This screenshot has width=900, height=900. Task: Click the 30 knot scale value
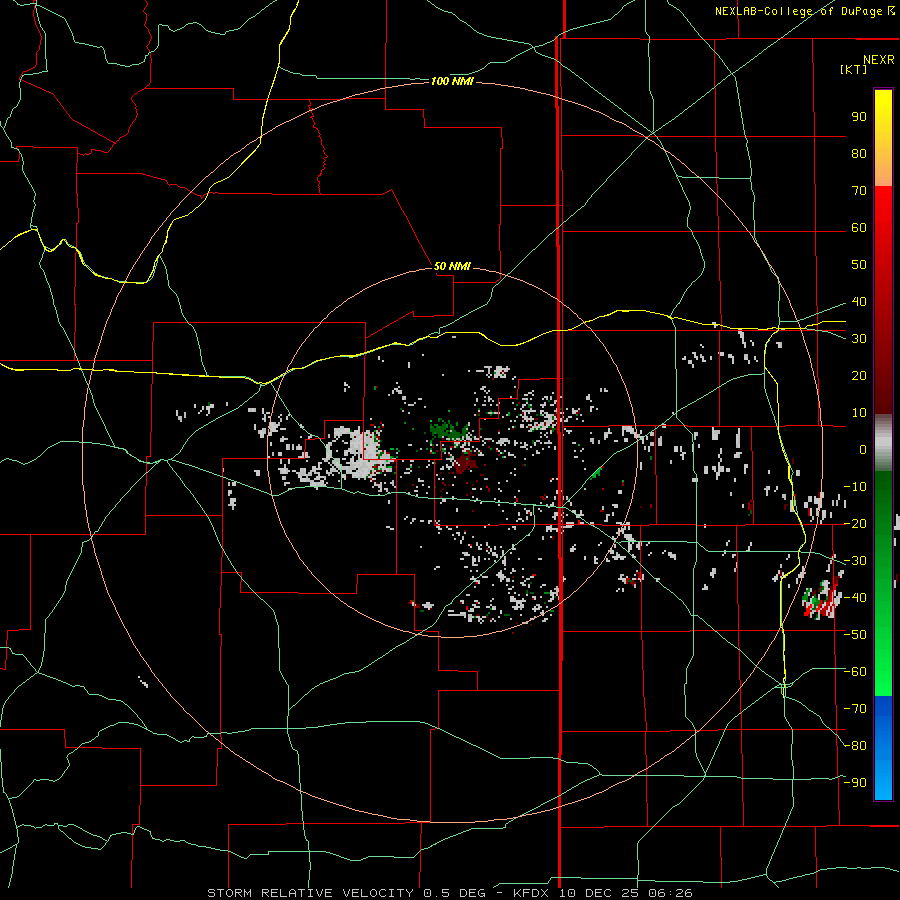[x=859, y=339]
